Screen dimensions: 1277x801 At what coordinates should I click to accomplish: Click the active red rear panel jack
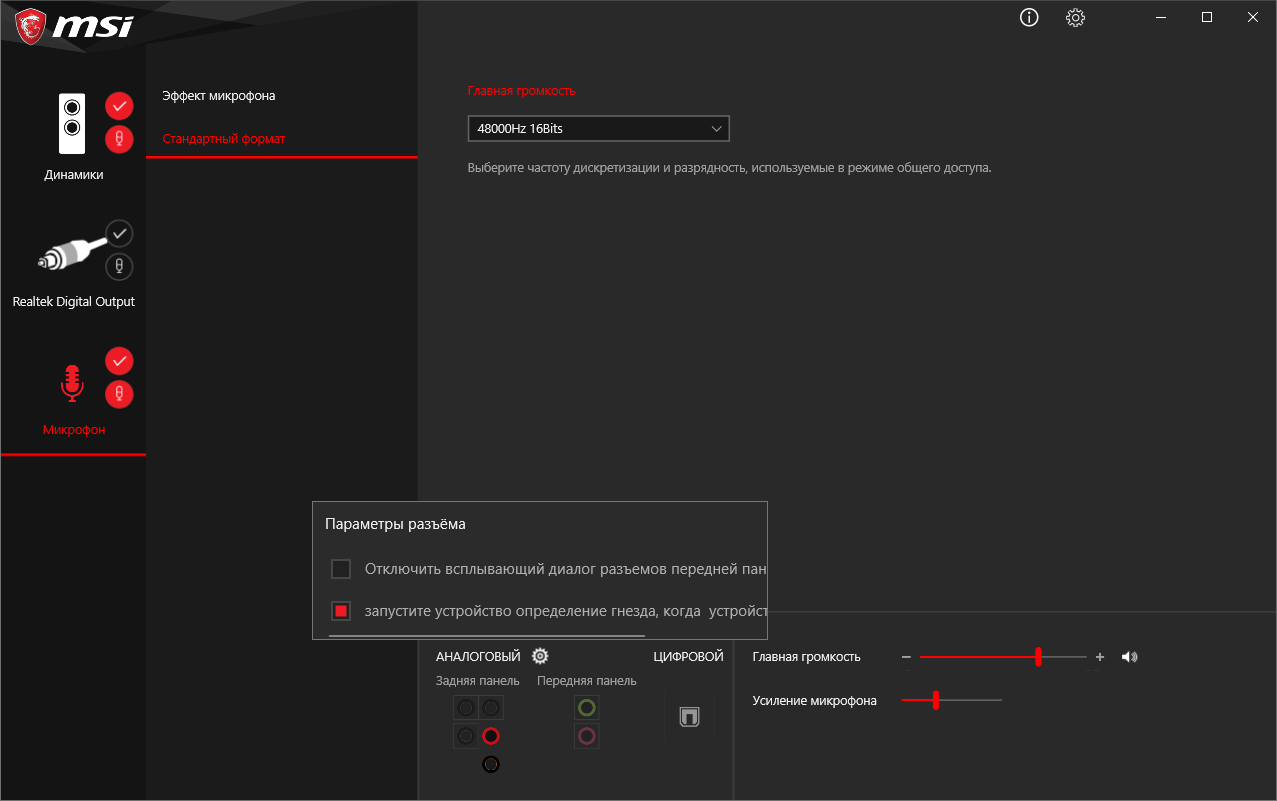490,737
